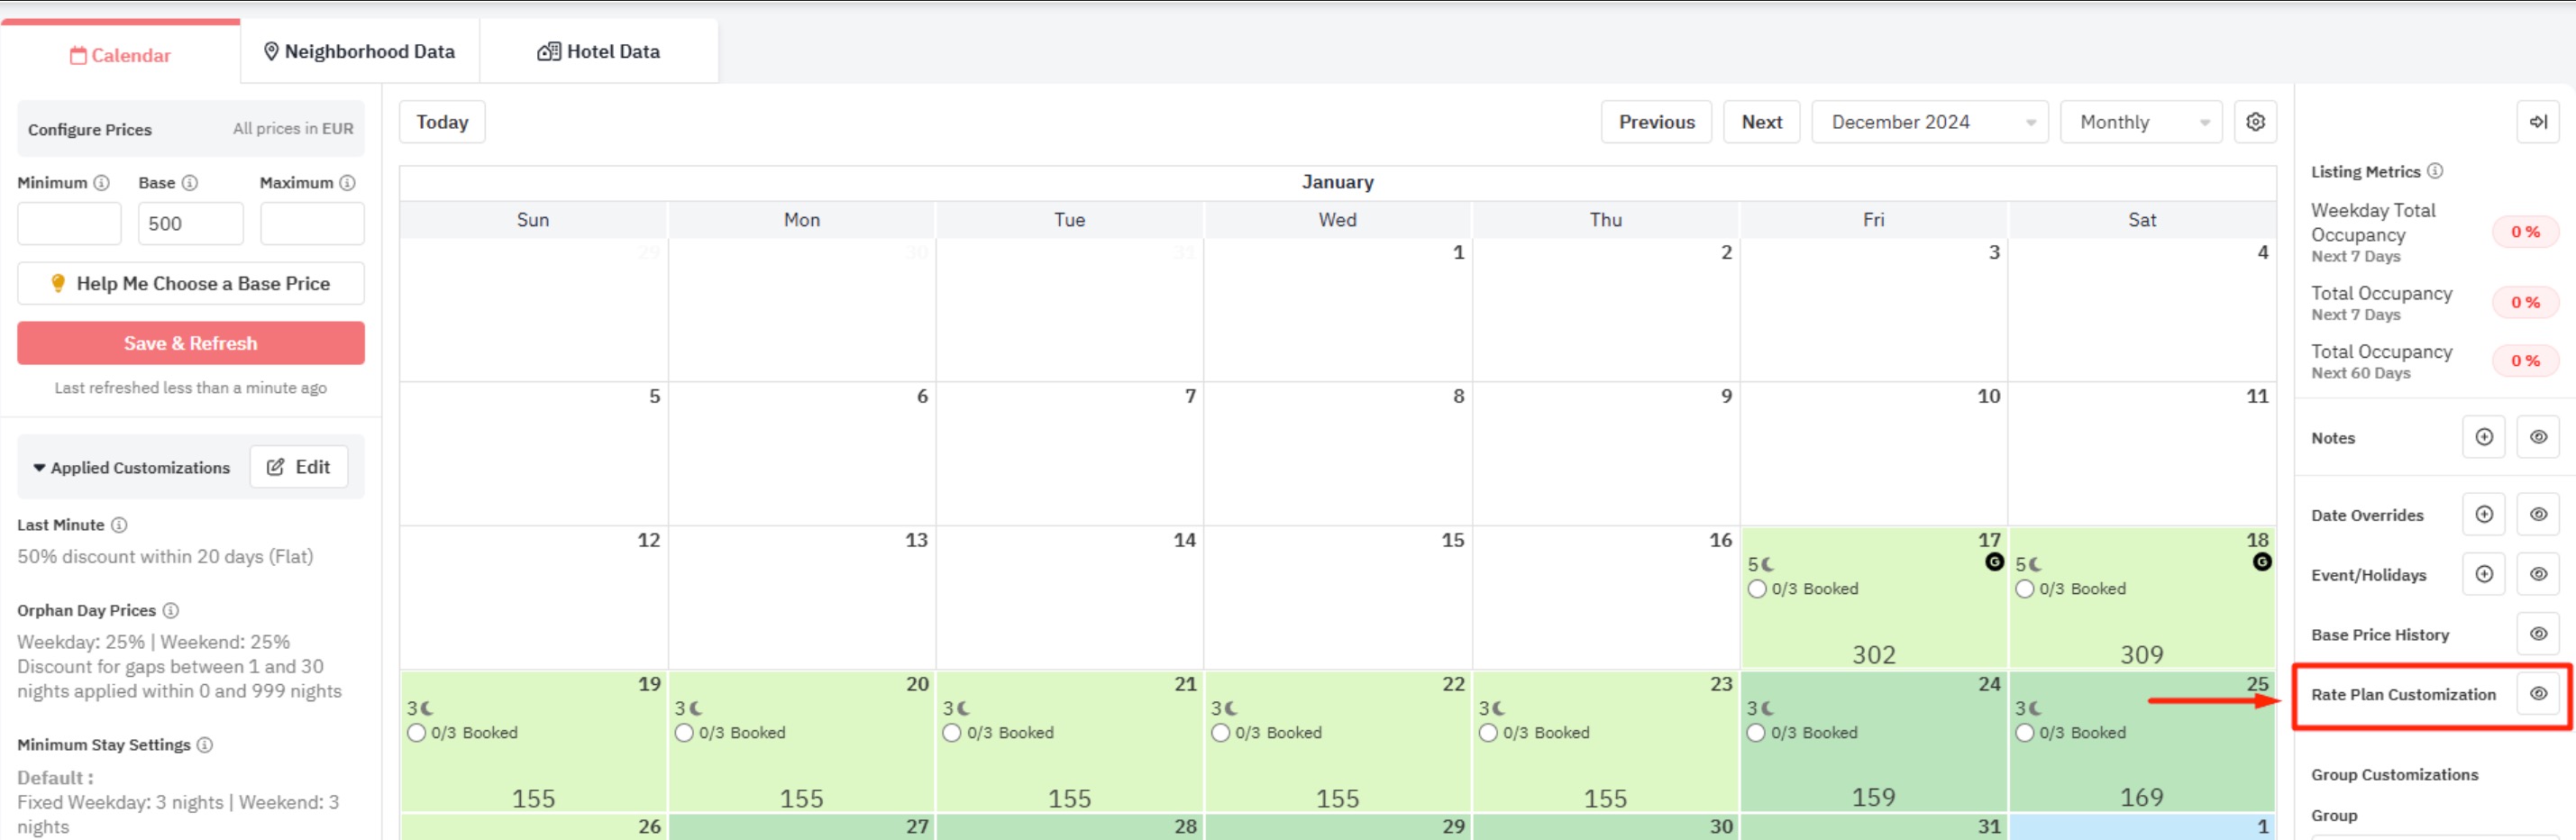
Task: Select the January 25 booking radio button
Action: click(x=2025, y=733)
